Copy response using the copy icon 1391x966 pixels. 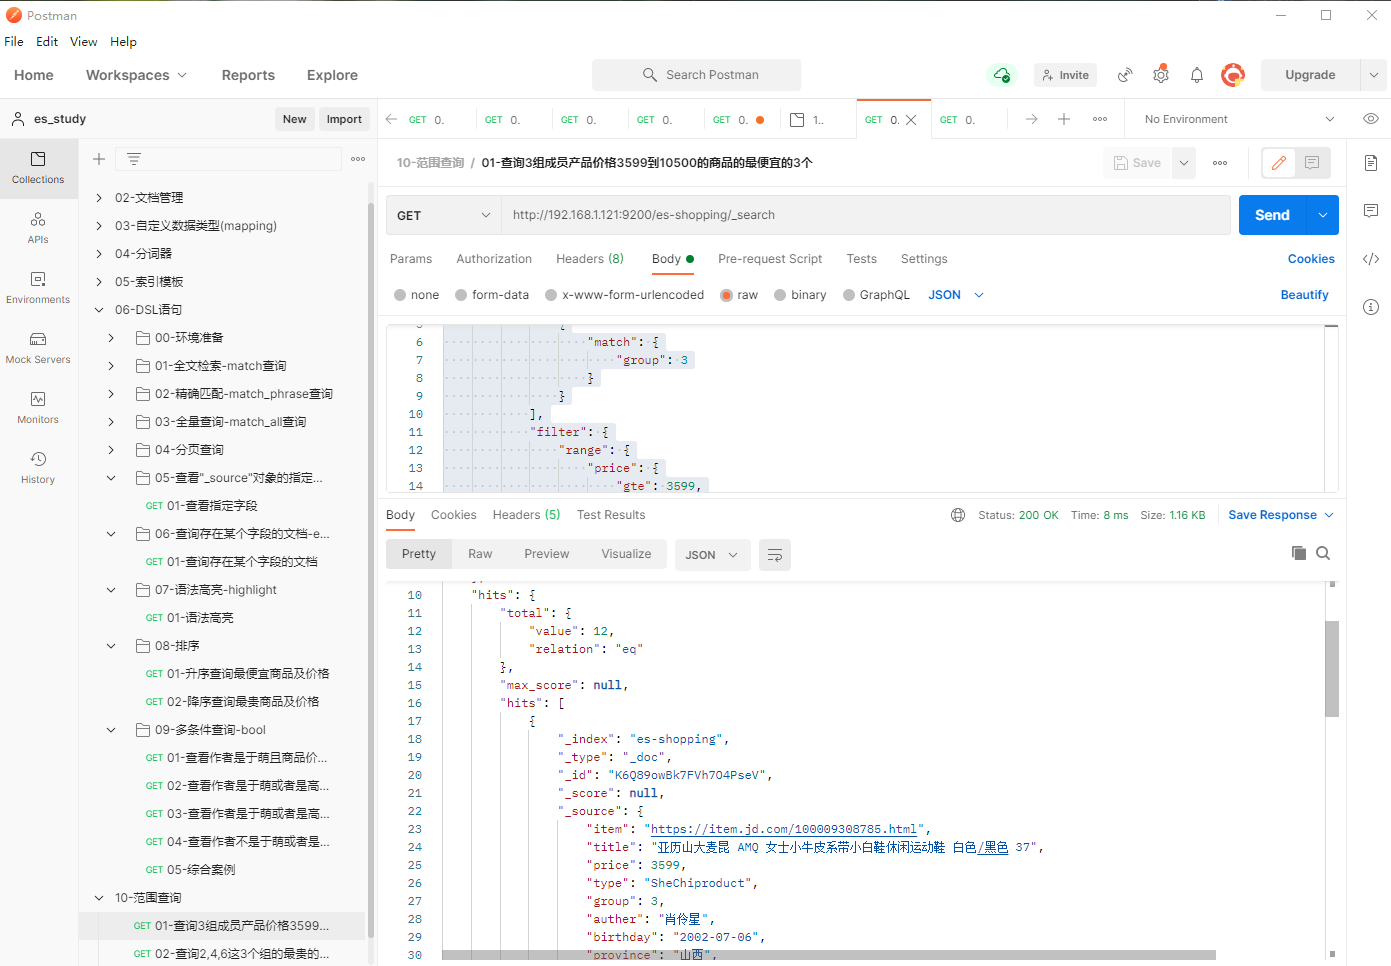(1298, 554)
